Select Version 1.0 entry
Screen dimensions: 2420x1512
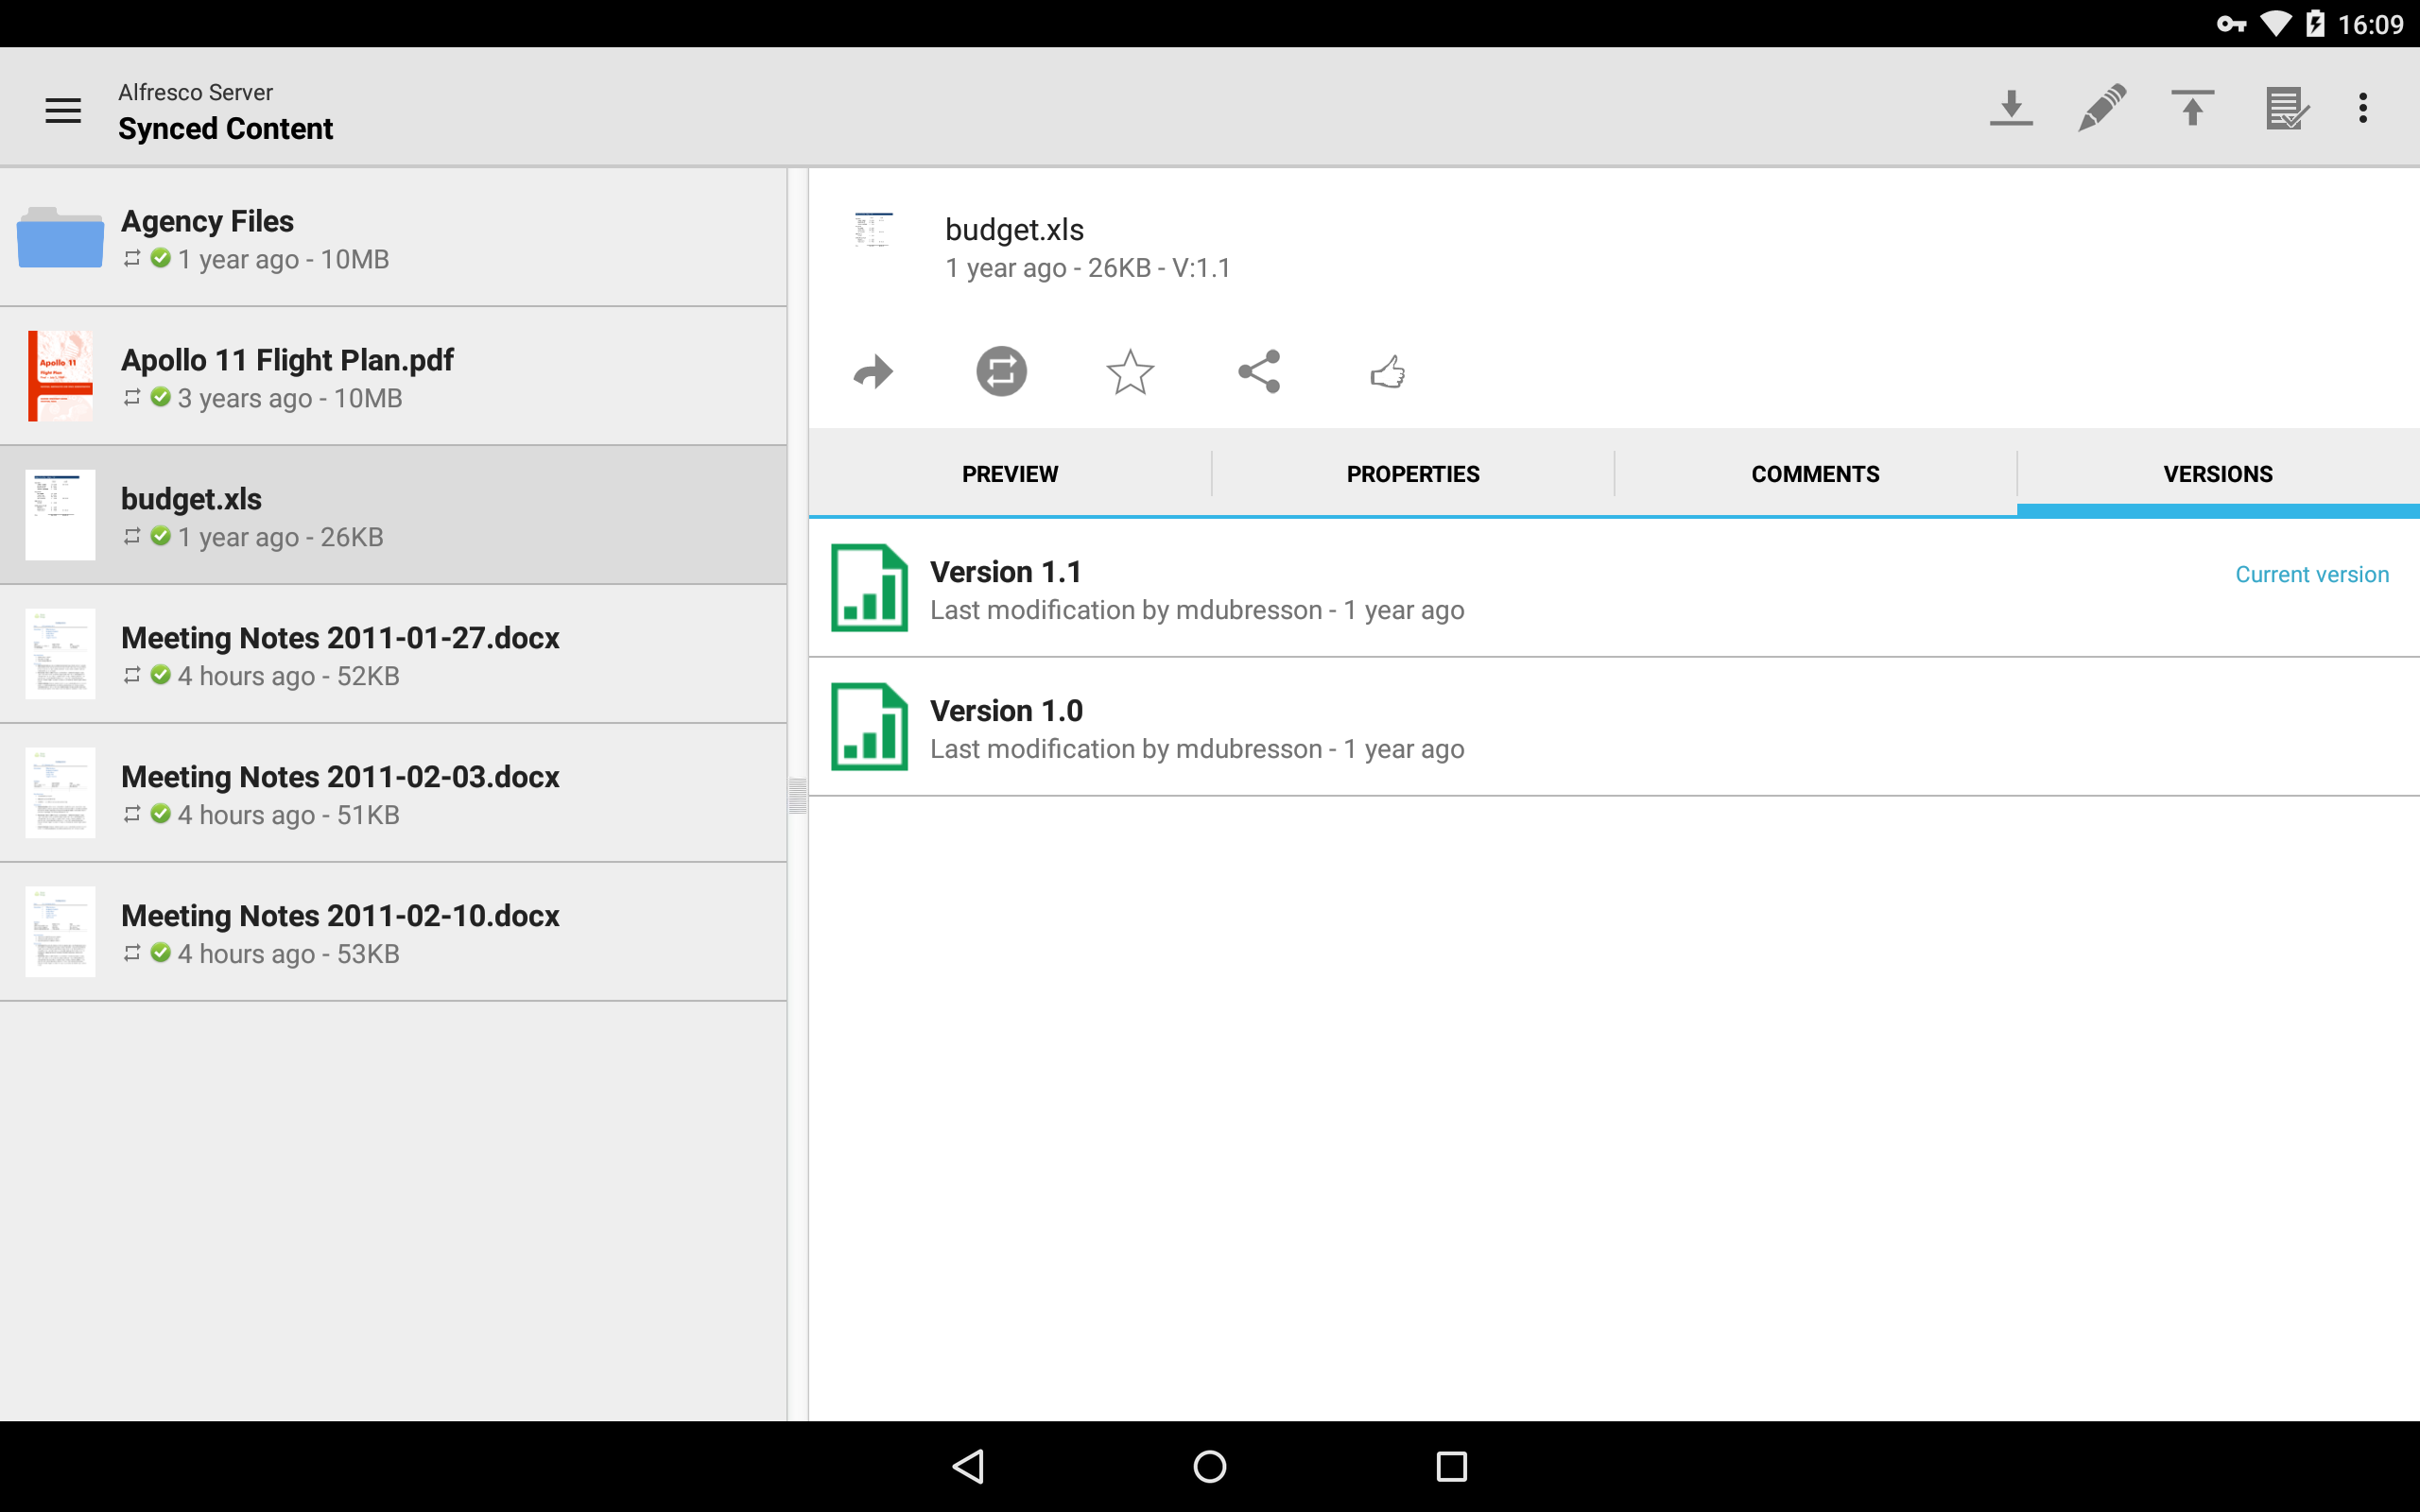pos(1614,727)
